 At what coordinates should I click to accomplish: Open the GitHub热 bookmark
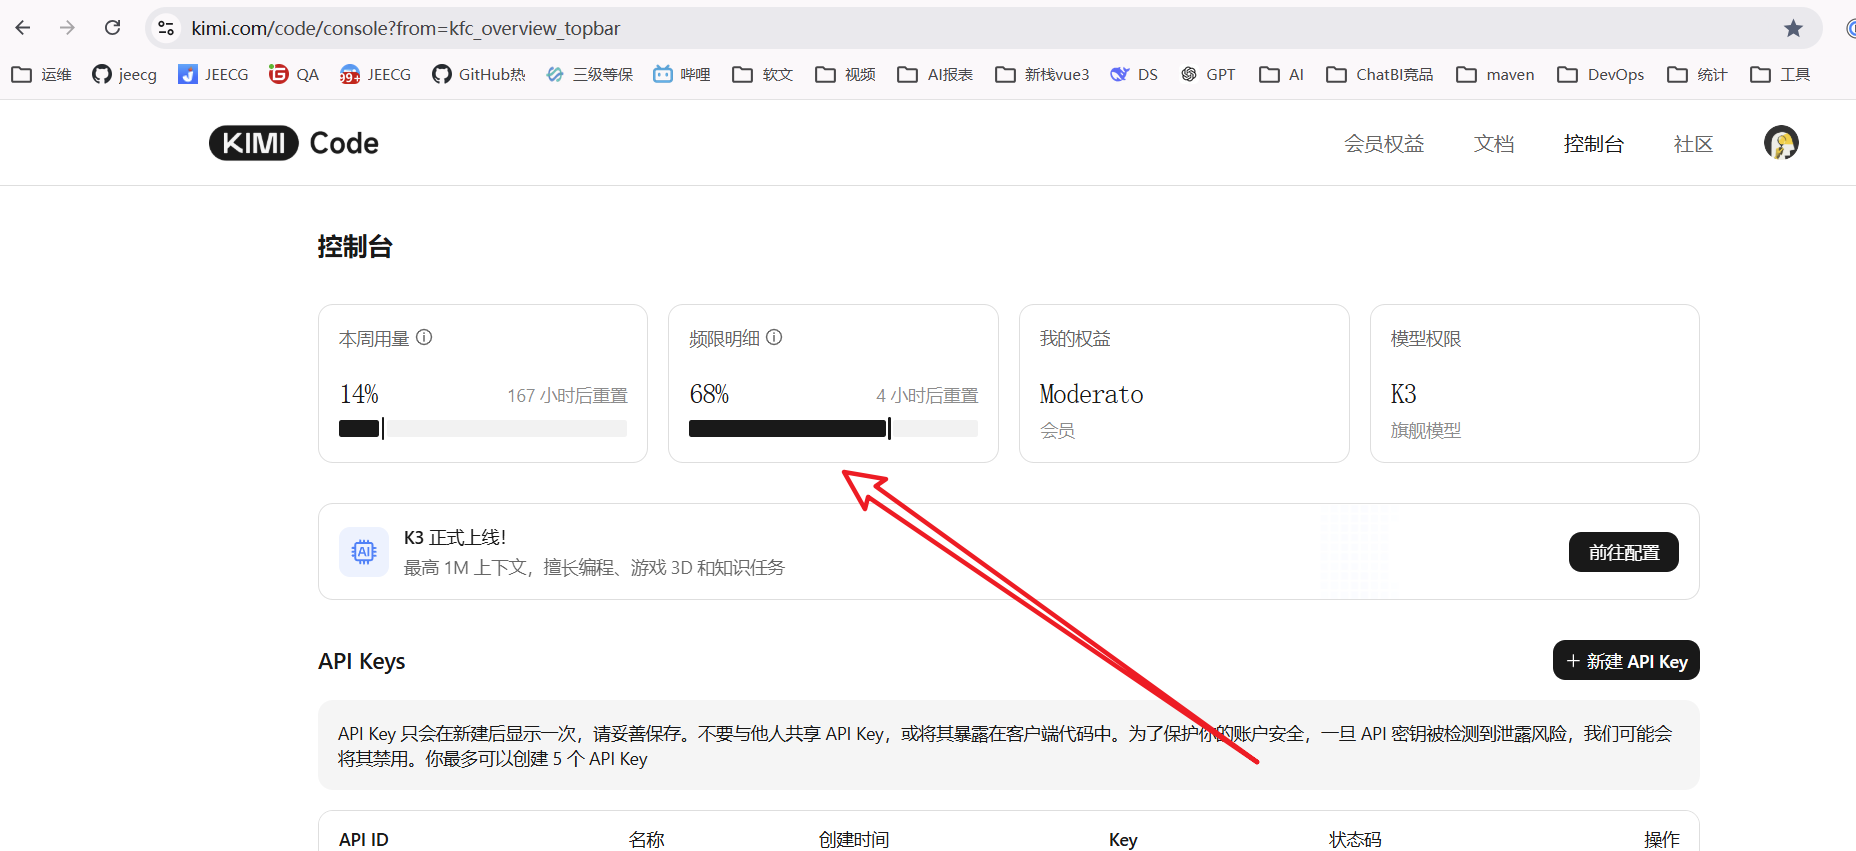point(479,74)
